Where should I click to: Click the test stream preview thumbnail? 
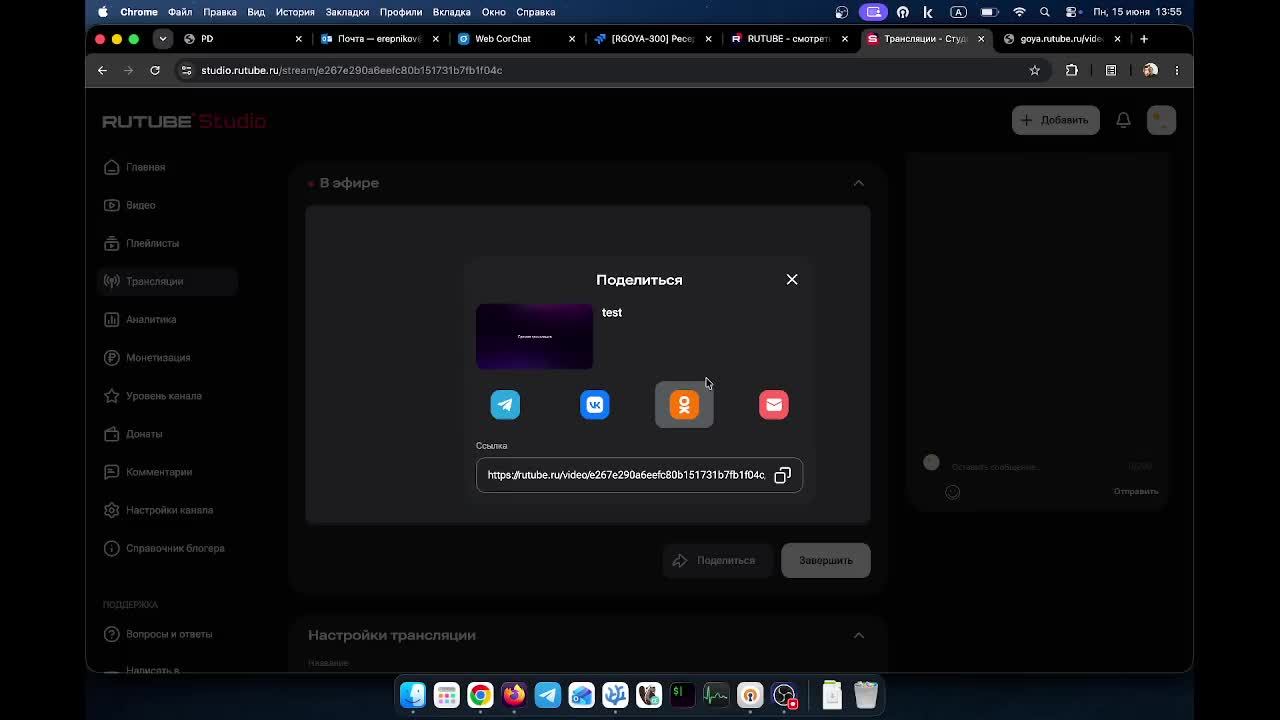coord(534,337)
